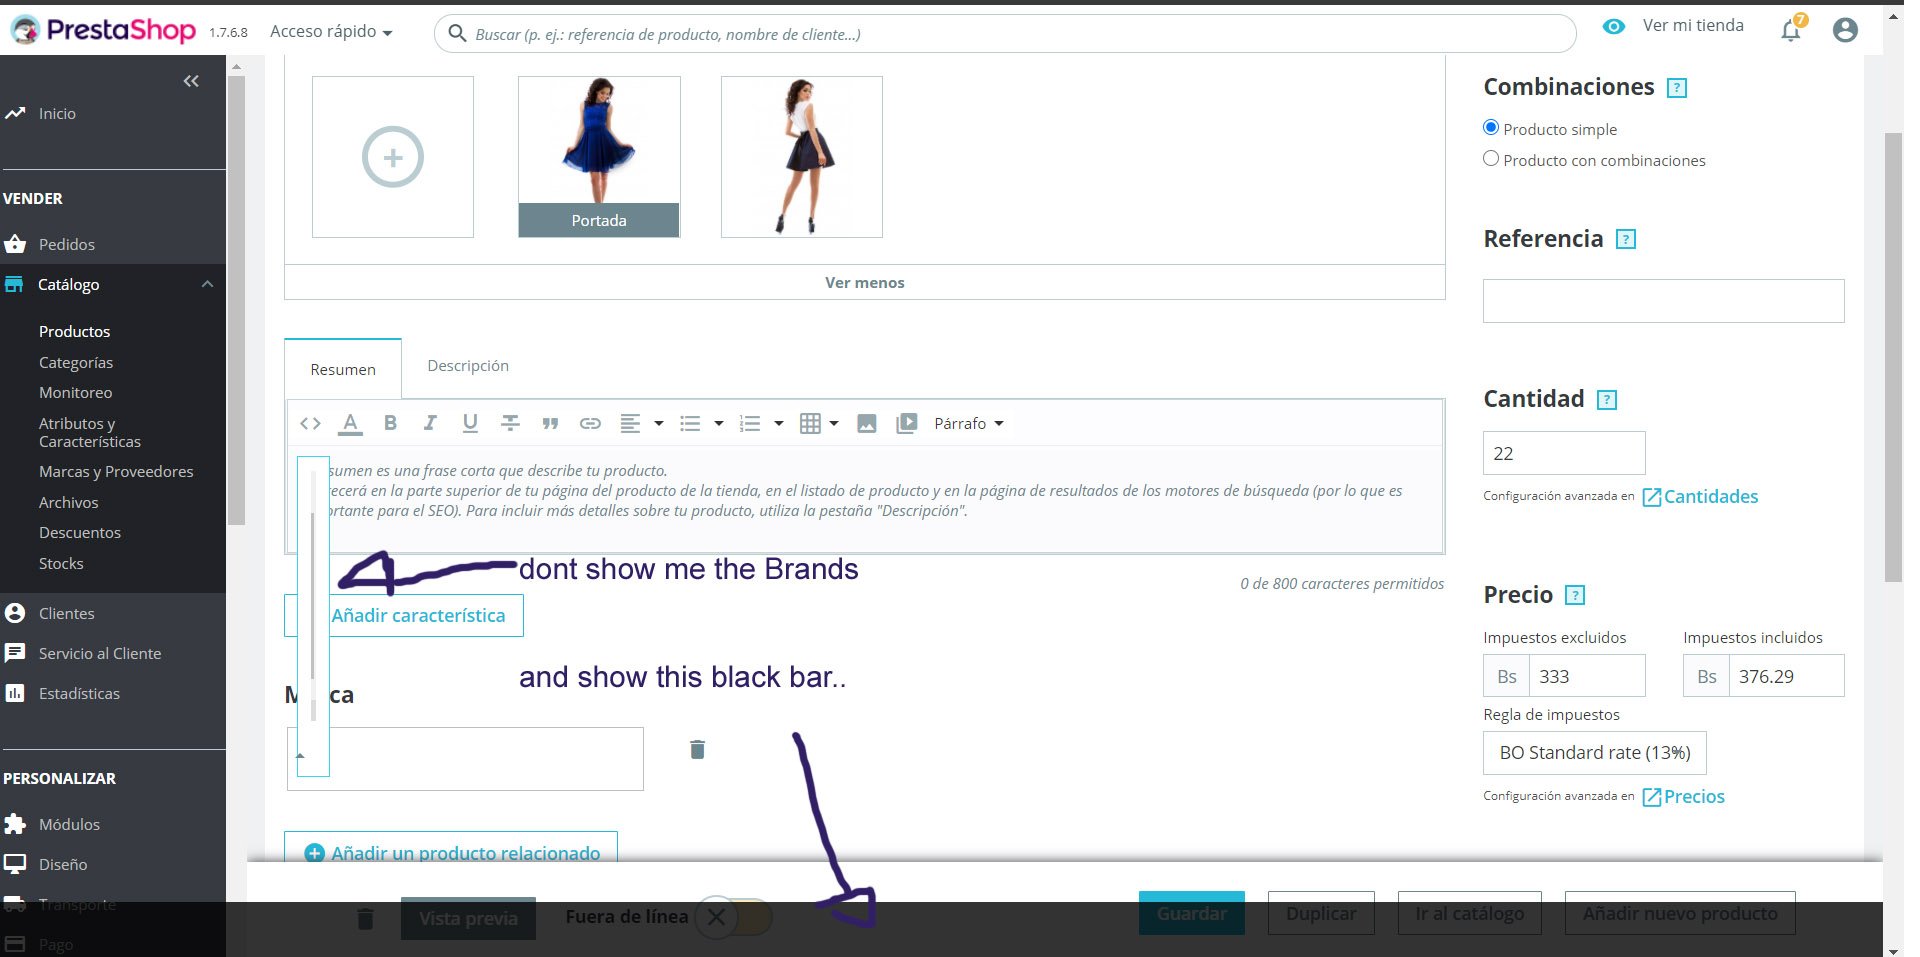1920x957 pixels.
Task: Open the Cantidades advanced settings link
Action: click(x=1700, y=497)
